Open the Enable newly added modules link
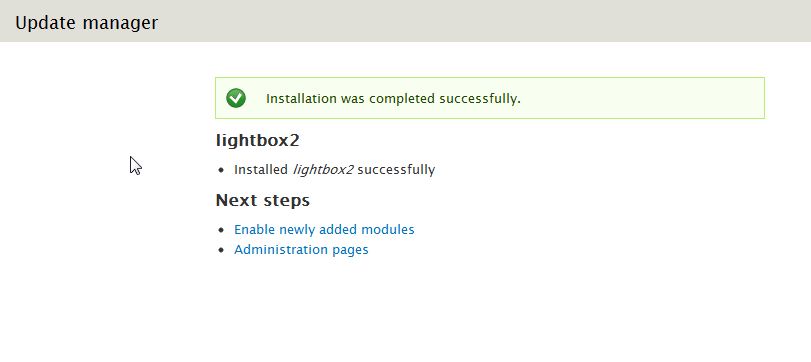This screenshot has height=362, width=811. pyautogui.click(x=324, y=230)
